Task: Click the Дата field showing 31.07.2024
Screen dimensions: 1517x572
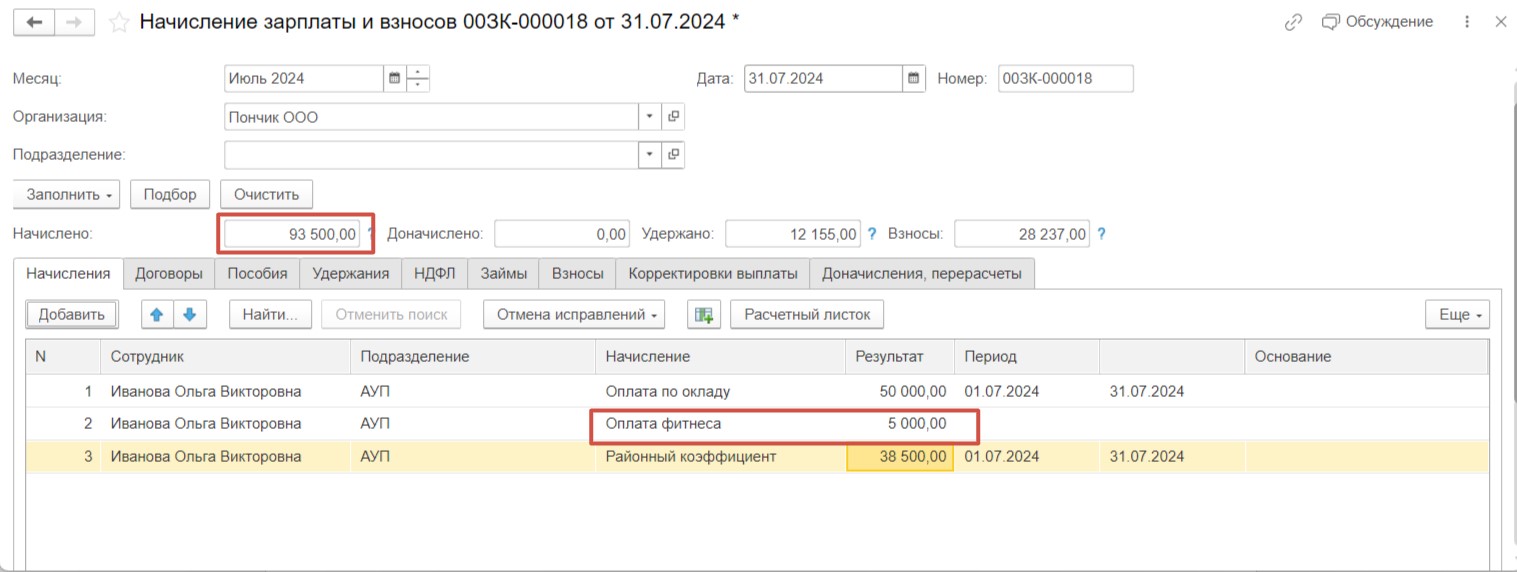Action: (824, 78)
